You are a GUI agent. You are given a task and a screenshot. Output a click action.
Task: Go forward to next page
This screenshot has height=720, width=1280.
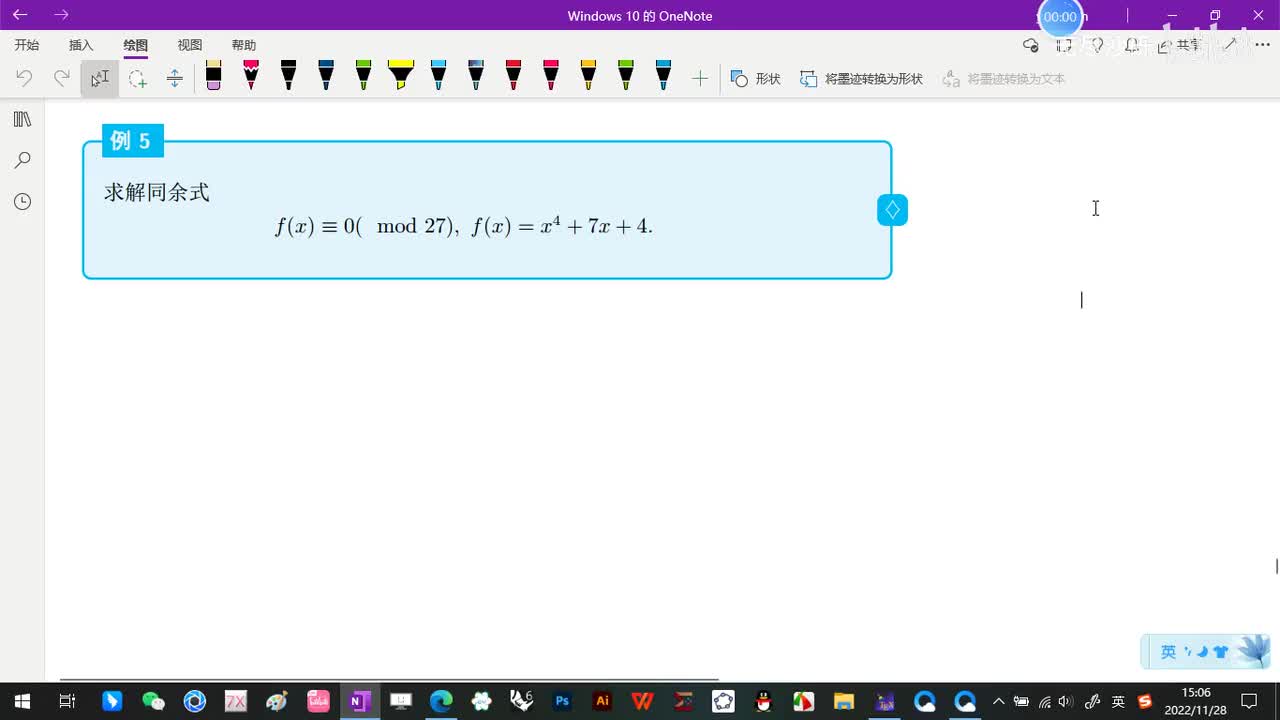(x=61, y=15)
